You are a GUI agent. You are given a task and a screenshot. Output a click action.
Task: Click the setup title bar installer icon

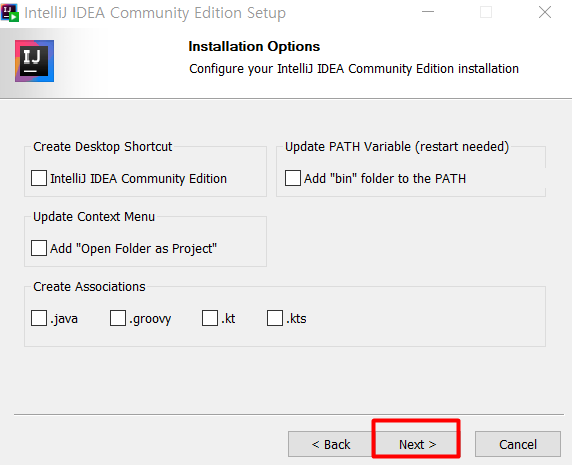(10, 13)
